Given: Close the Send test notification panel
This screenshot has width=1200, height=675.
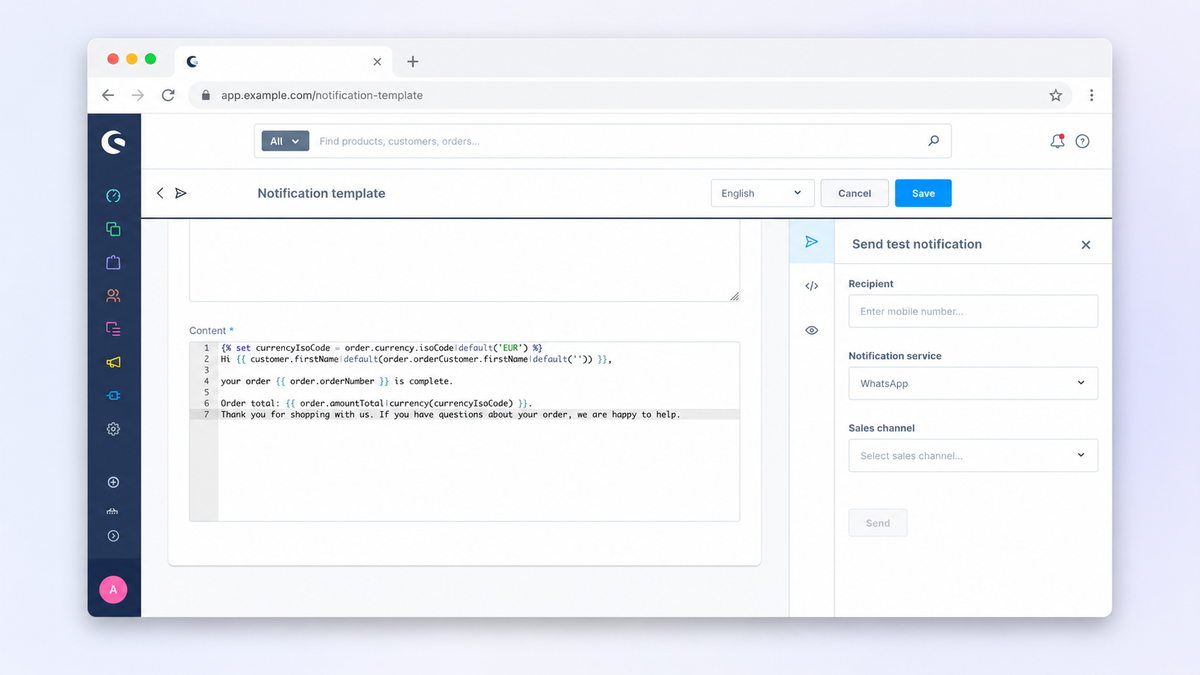Looking at the screenshot, I should coord(1086,245).
